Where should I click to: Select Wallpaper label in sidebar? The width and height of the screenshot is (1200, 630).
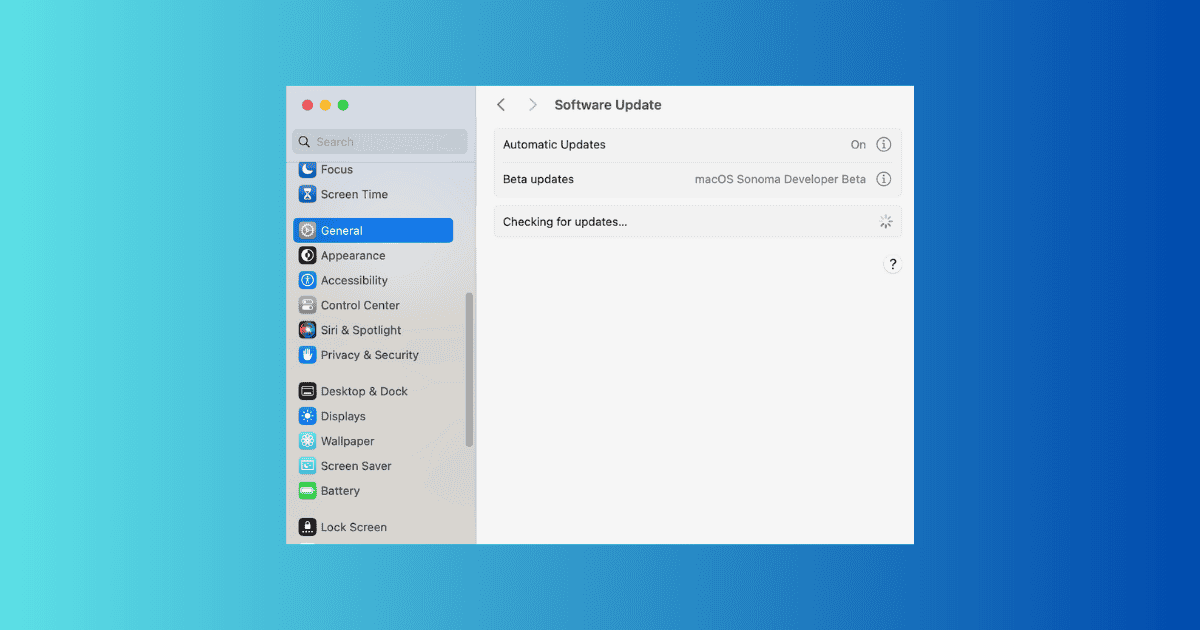347,441
